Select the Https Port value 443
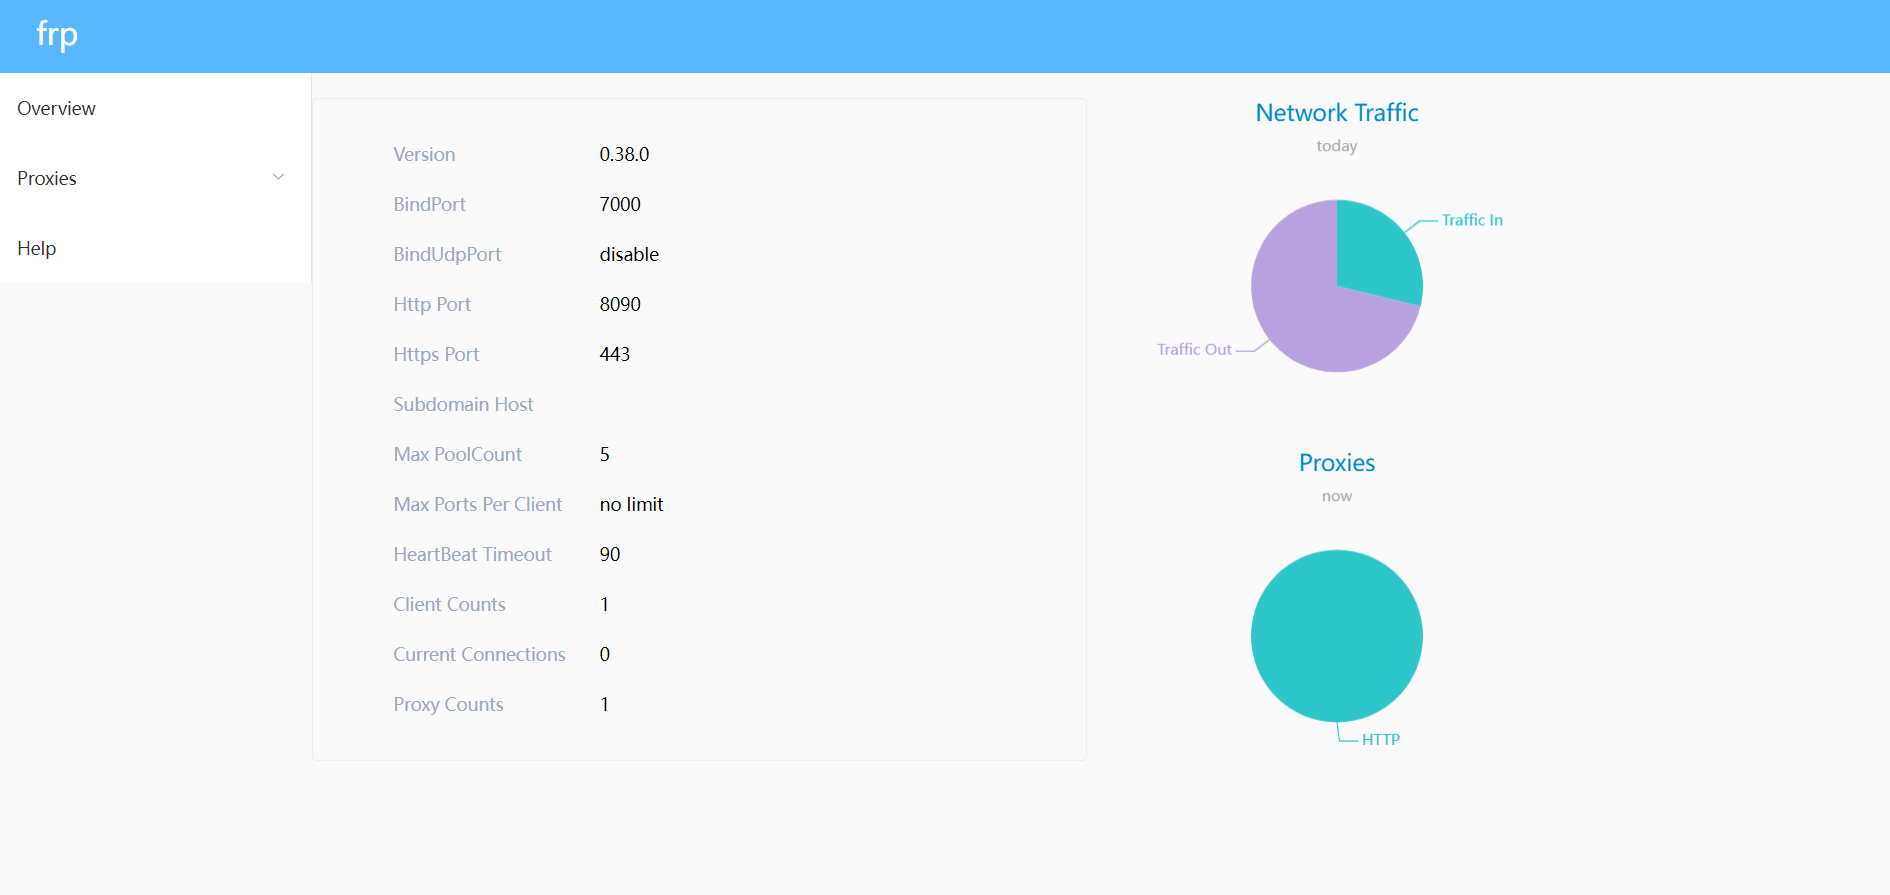1890x895 pixels. pos(615,354)
